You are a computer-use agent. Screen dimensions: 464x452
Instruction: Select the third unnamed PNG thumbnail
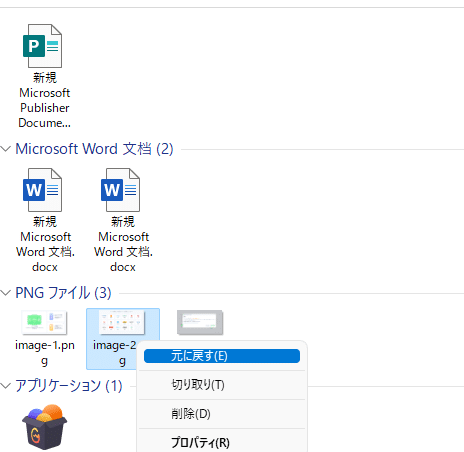click(200, 322)
